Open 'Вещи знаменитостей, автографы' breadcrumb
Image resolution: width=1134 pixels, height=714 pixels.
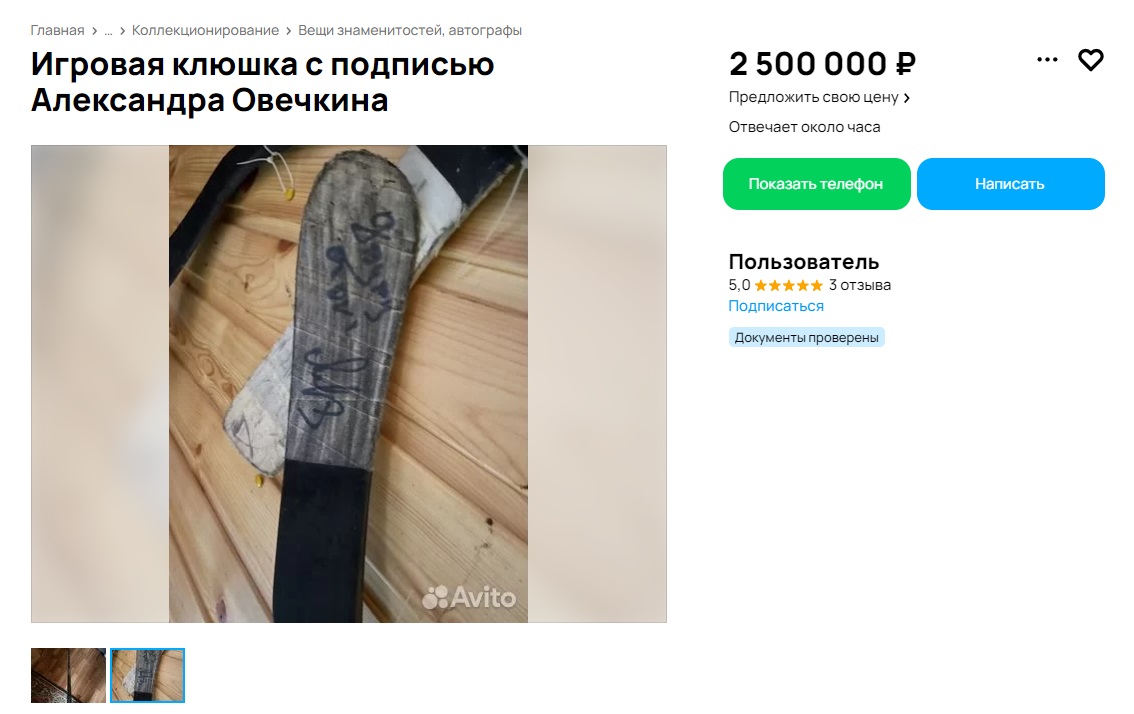[x=410, y=30]
